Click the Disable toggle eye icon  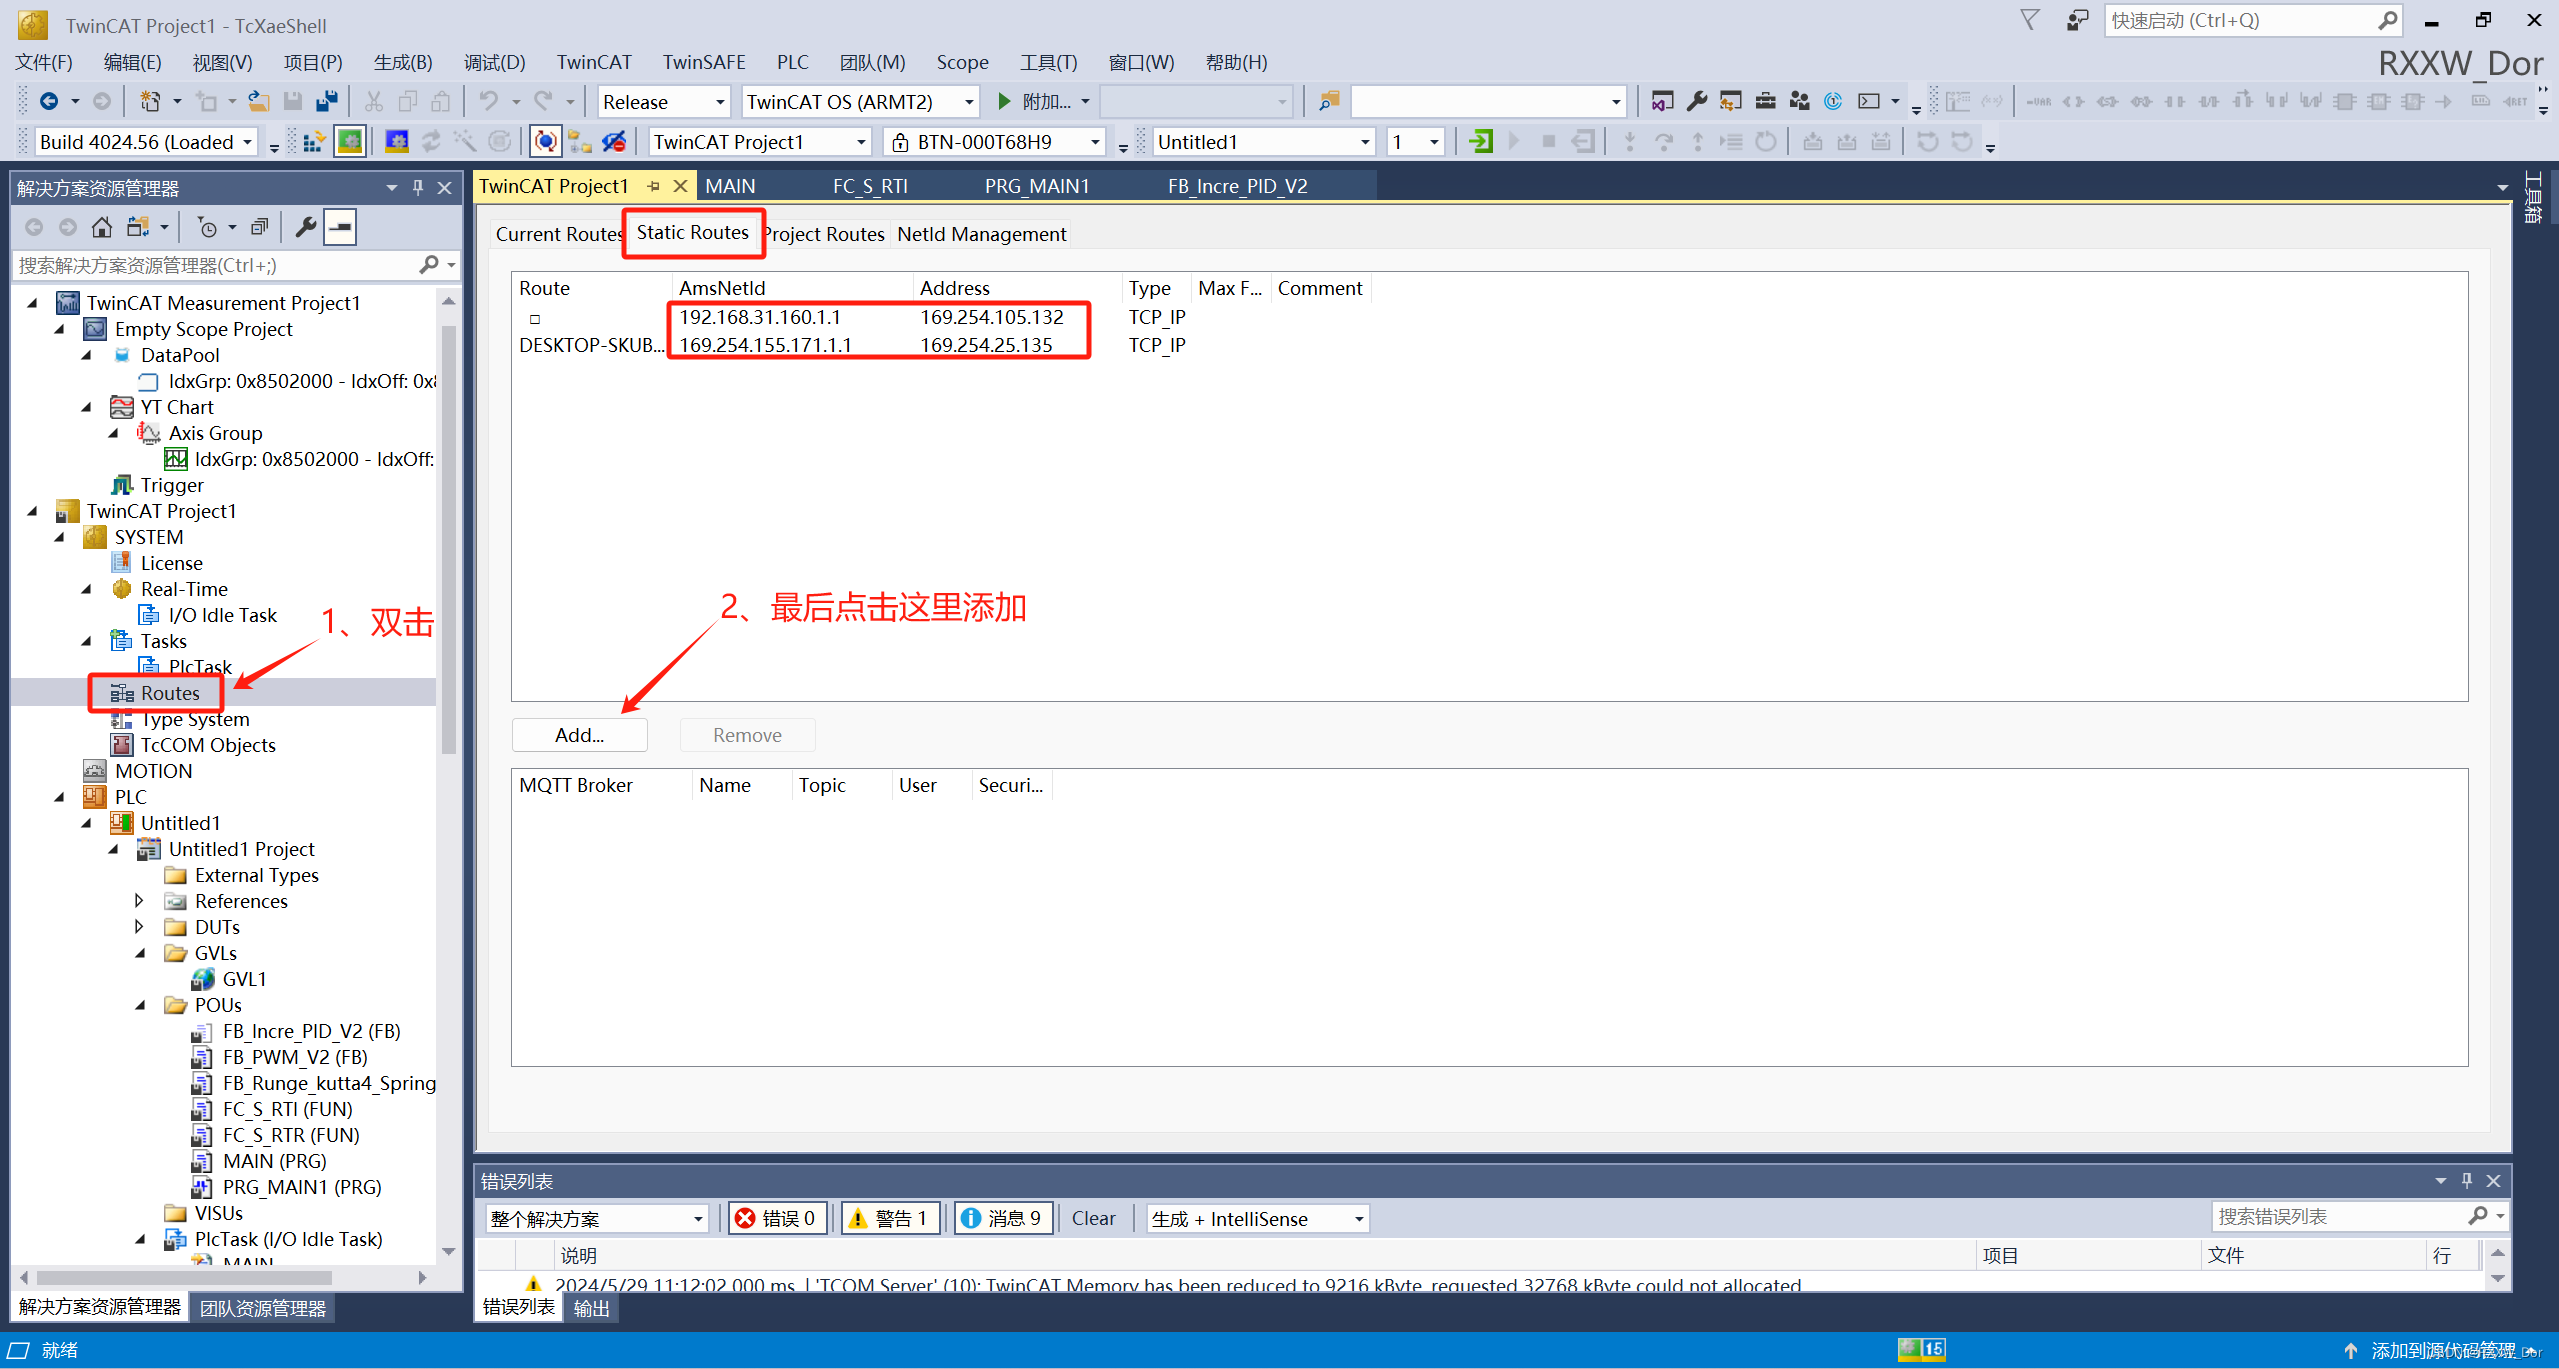coord(614,142)
